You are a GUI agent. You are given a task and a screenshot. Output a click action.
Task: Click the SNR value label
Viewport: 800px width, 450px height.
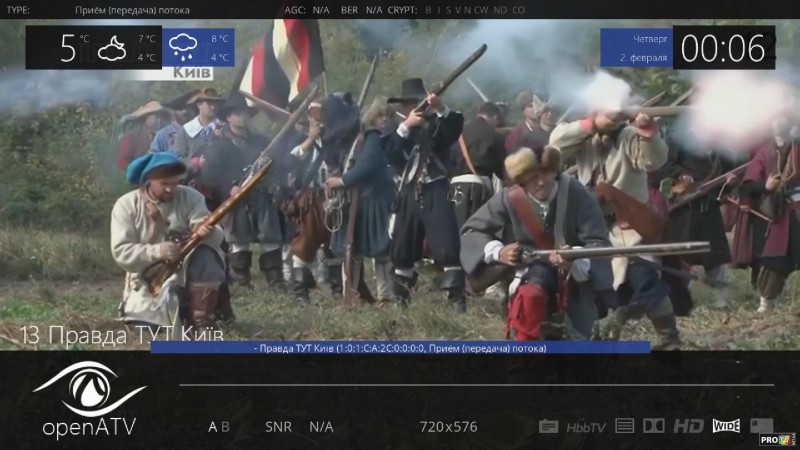pos(320,427)
